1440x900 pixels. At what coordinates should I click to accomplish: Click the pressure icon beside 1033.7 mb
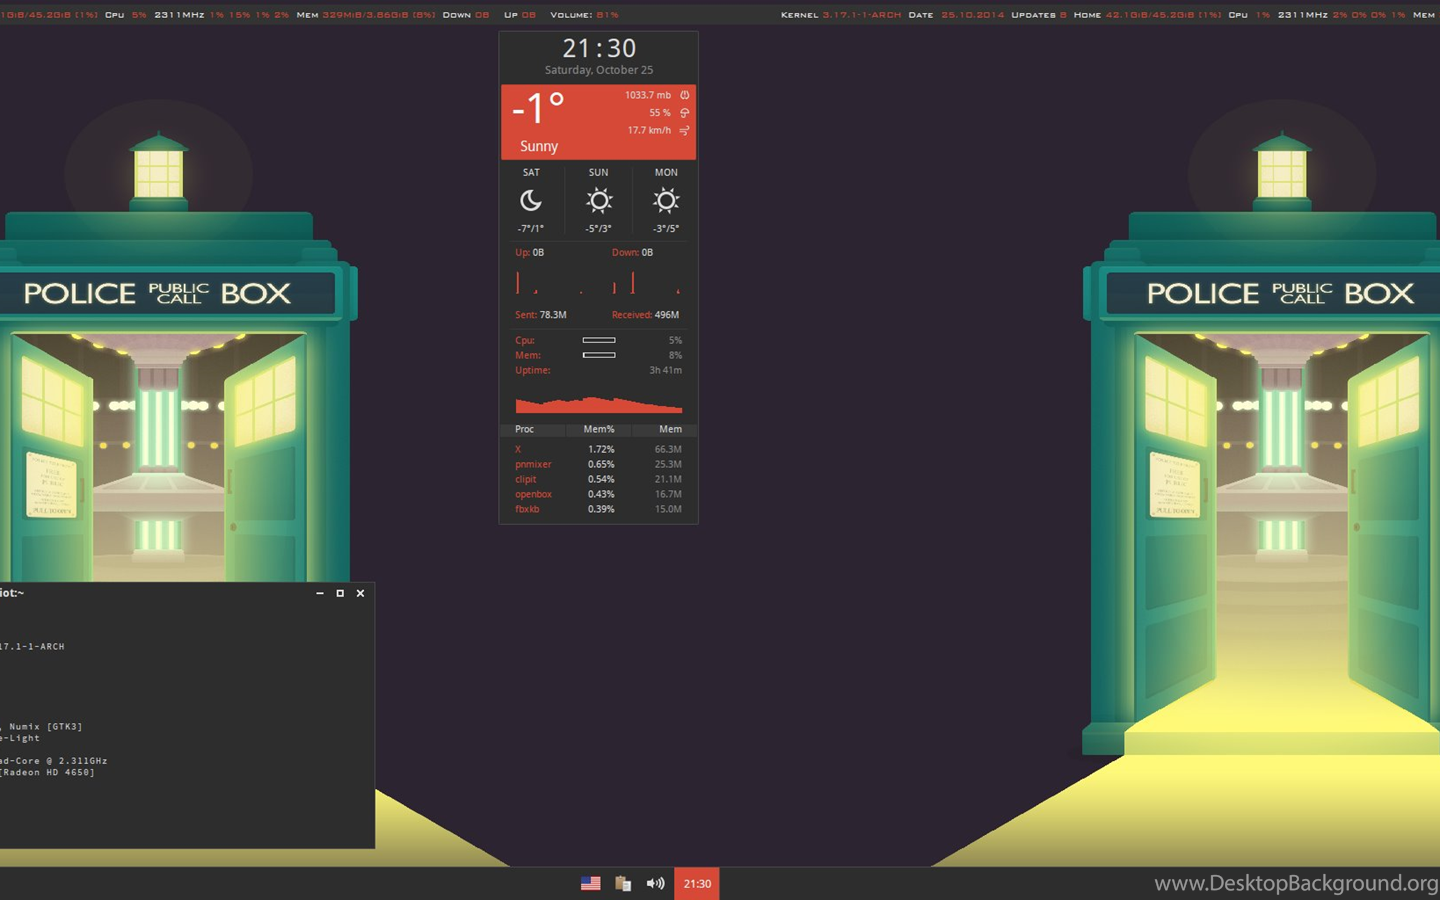point(685,95)
